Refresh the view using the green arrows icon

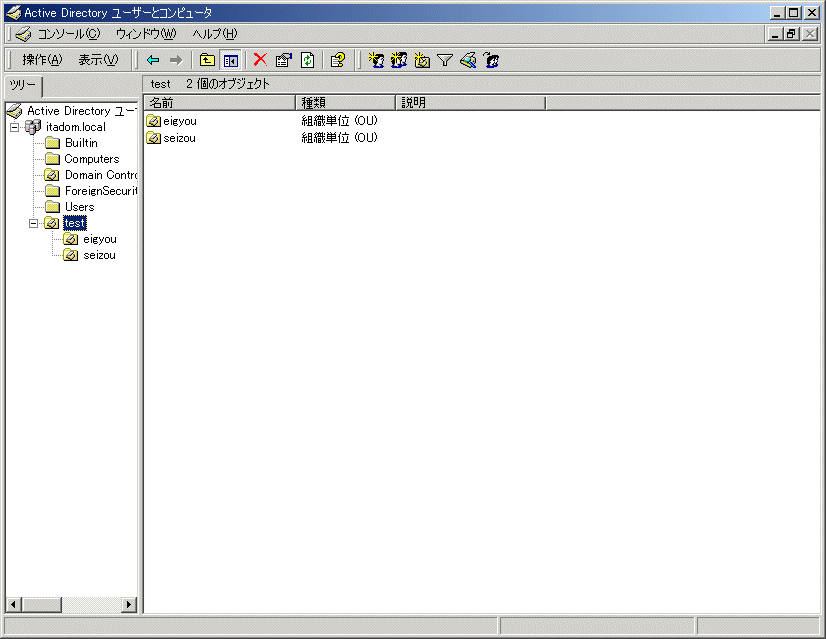[x=307, y=60]
